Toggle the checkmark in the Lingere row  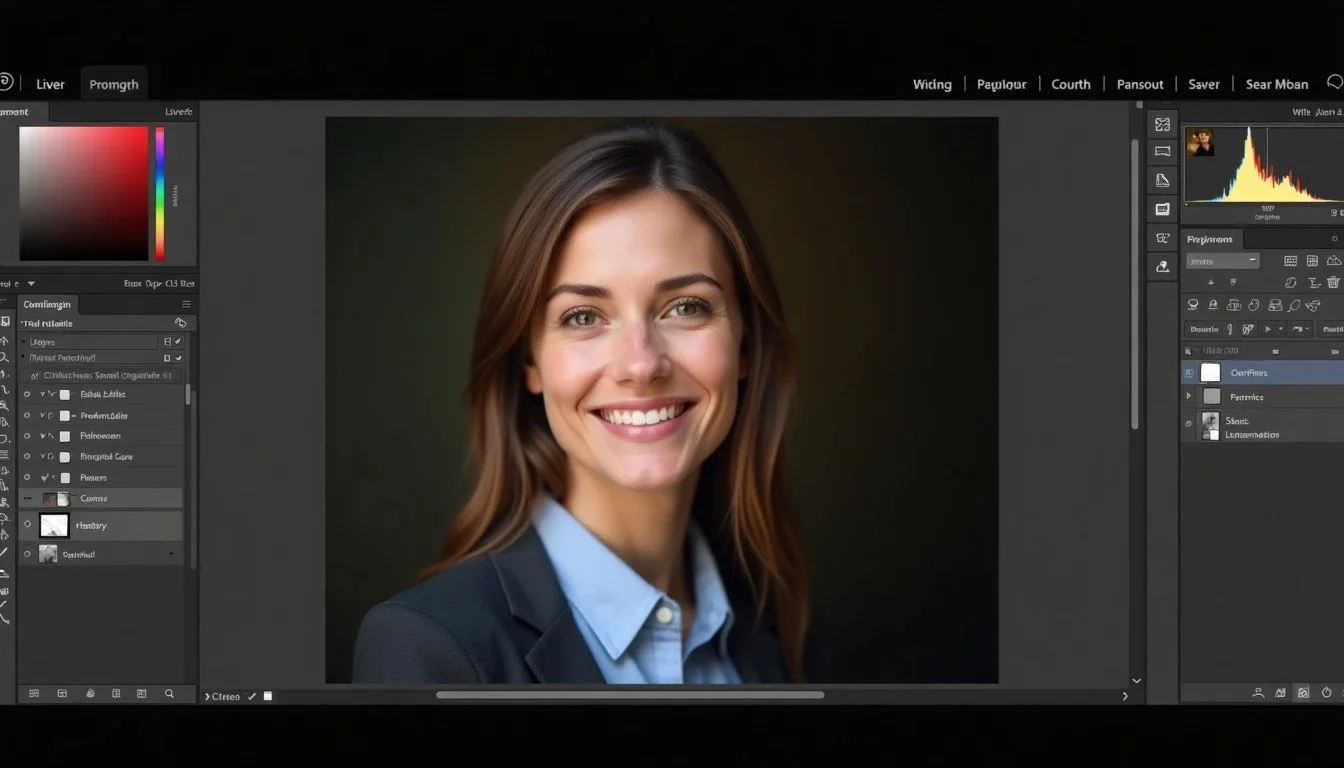[x=178, y=342]
